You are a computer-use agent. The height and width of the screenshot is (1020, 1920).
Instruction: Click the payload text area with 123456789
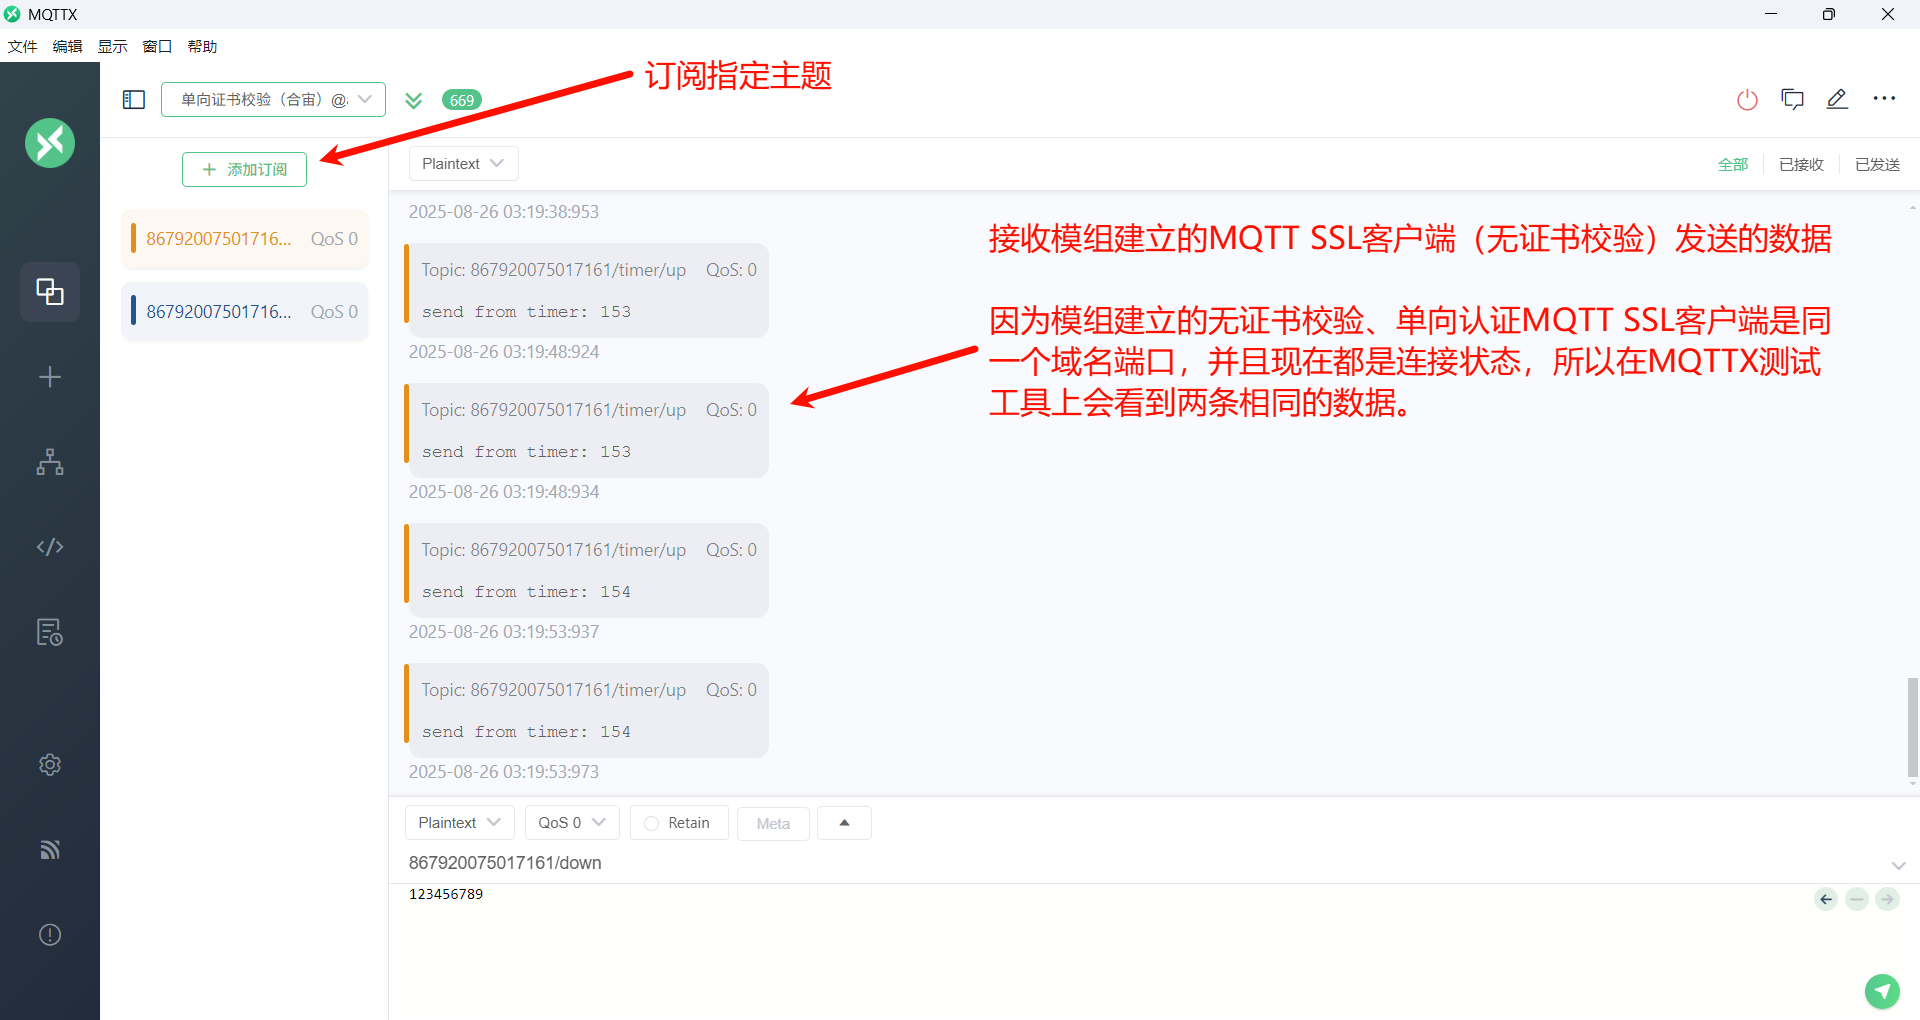1100,950
